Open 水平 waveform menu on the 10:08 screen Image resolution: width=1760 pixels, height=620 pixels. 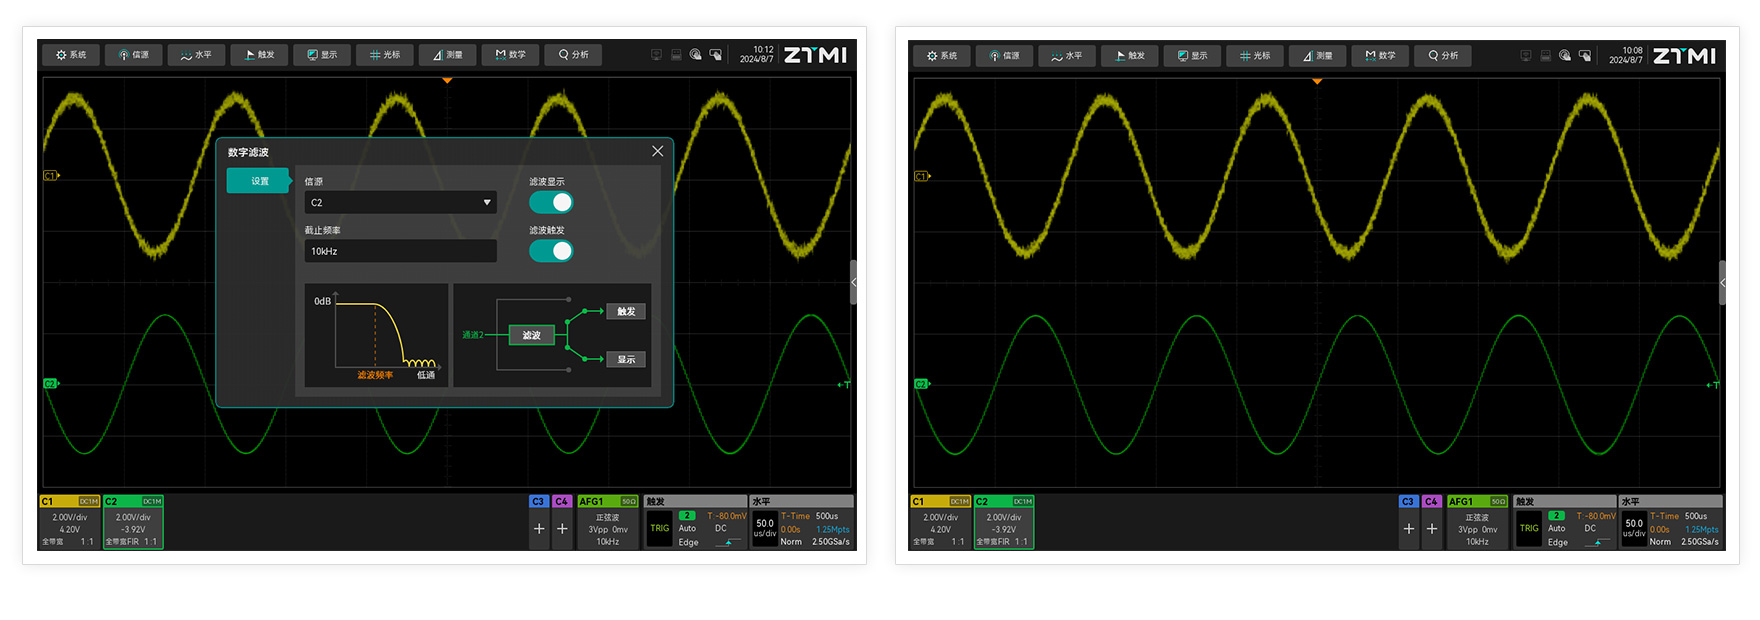(1066, 56)
